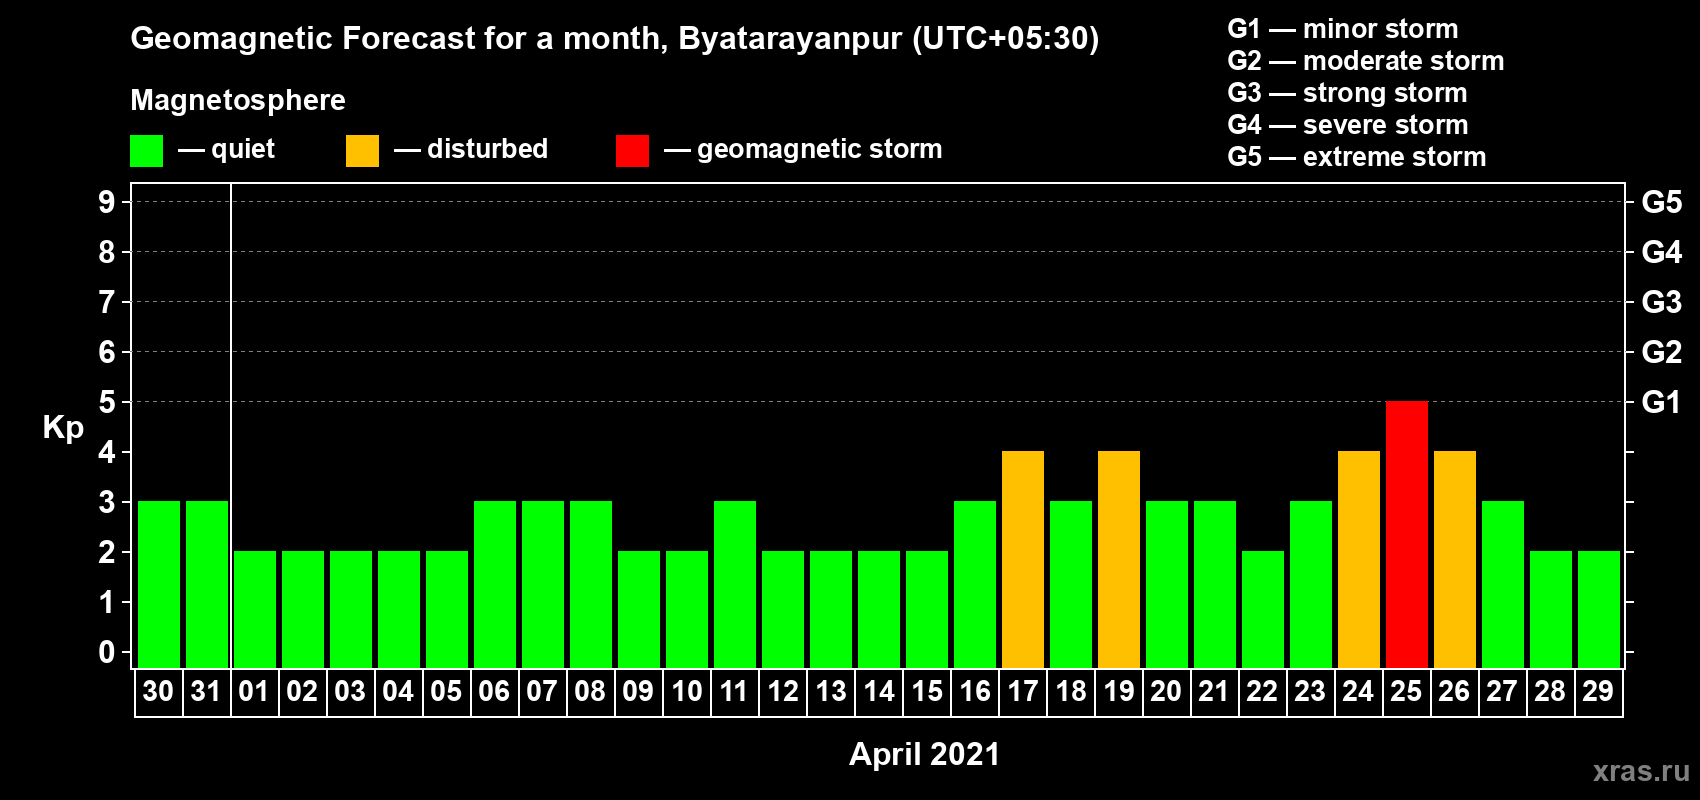Image resolution: width=1700 pixels, height=800 pixels.
Task: Click the G2 label on right axis
Action: pyautogui.click(x=1661, y=352)
